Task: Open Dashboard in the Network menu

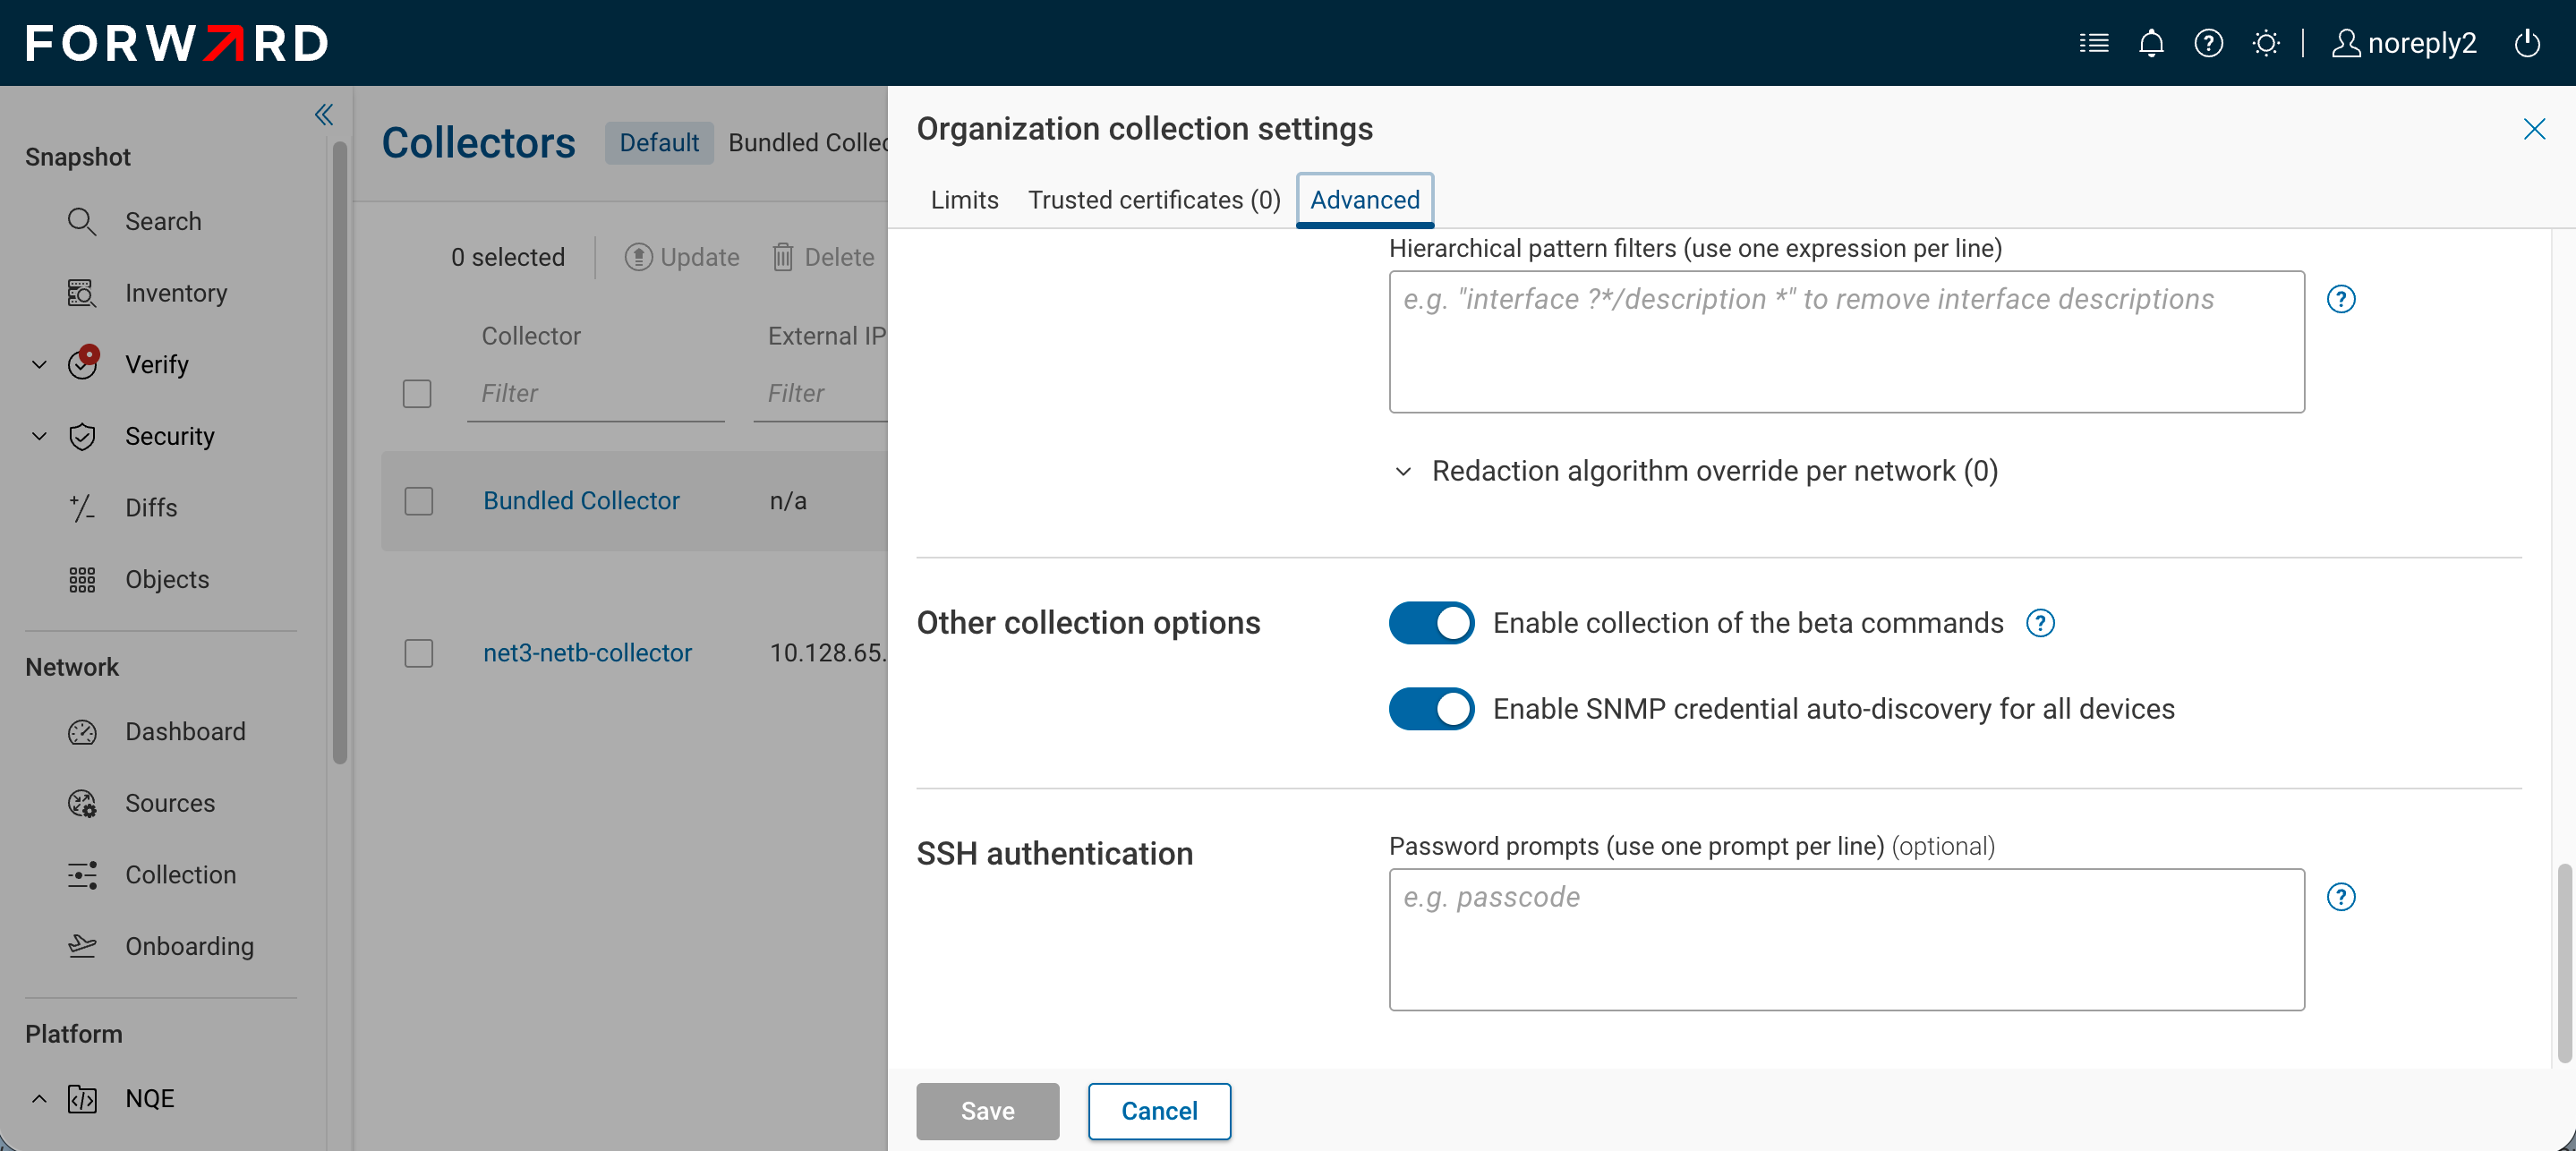Action: tap(185, 732)
